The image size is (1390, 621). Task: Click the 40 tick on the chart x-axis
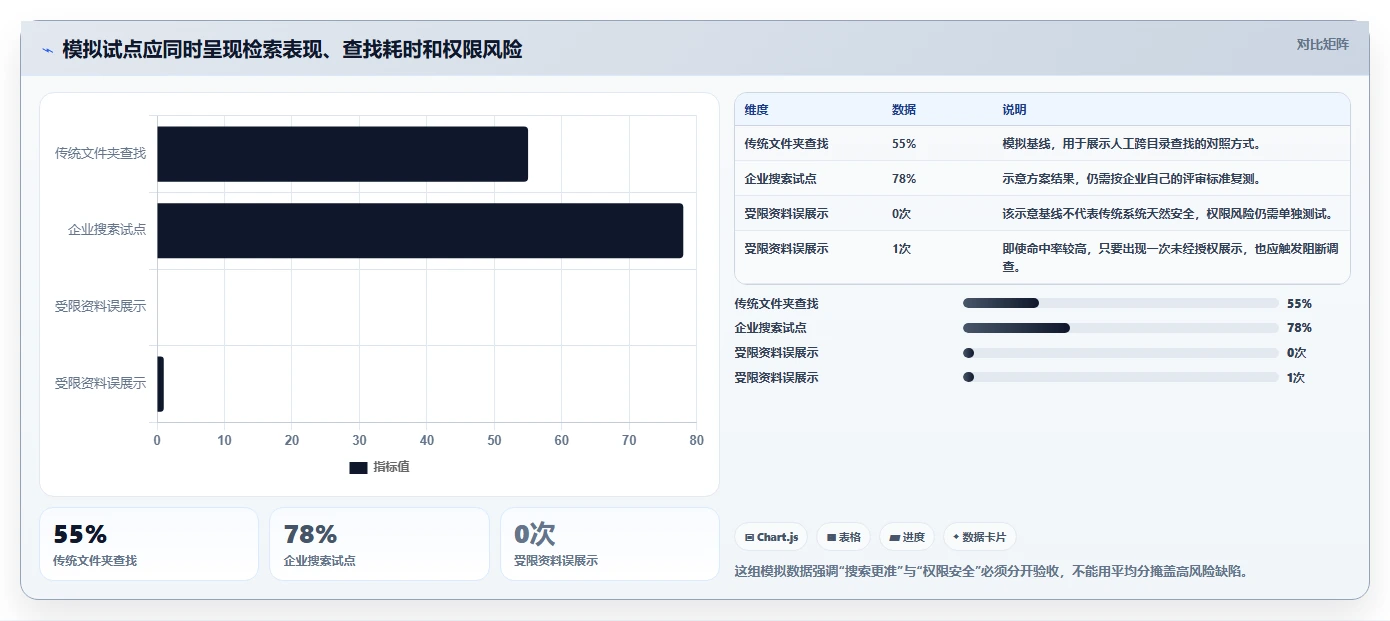[427, 440]
